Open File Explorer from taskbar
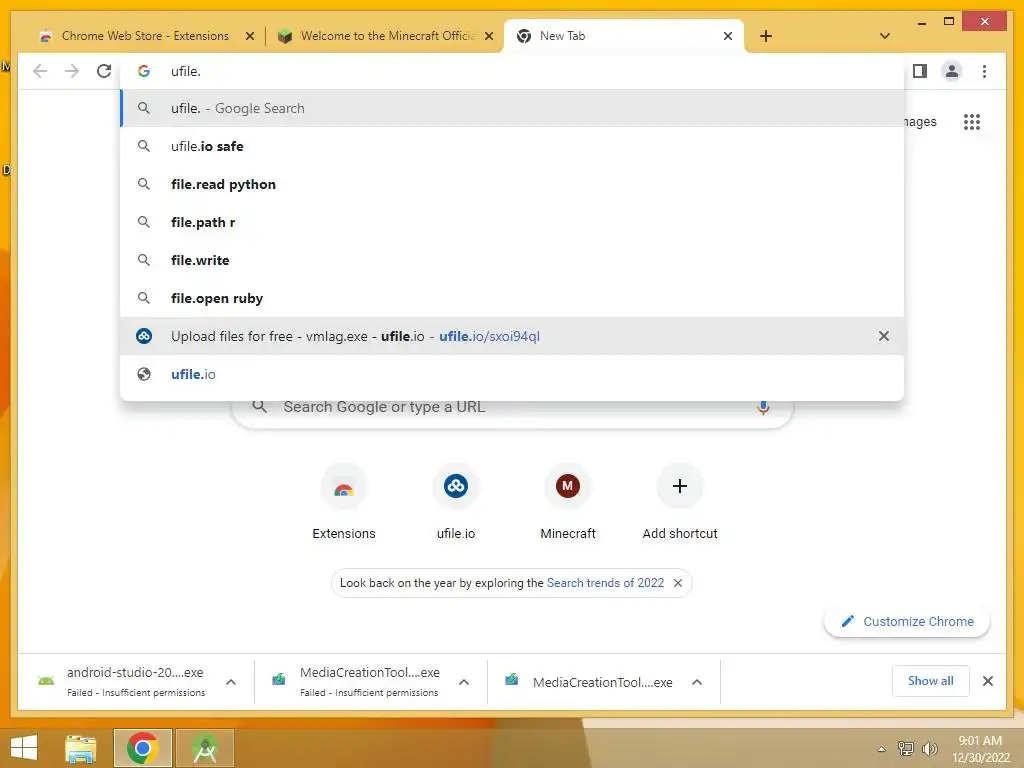 pos(81,748)
